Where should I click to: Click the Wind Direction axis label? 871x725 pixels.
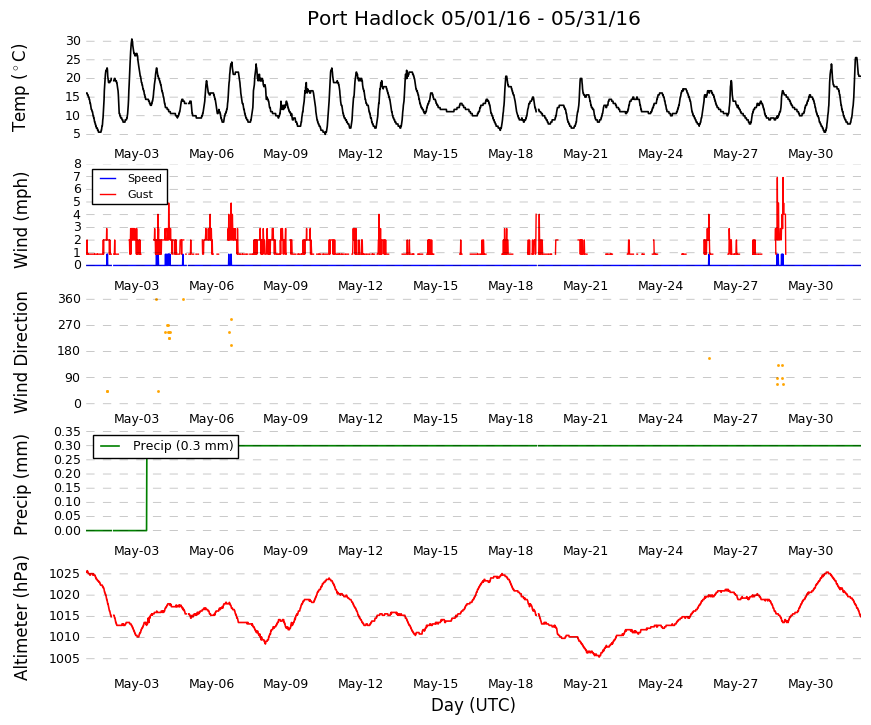pos(21,353)
